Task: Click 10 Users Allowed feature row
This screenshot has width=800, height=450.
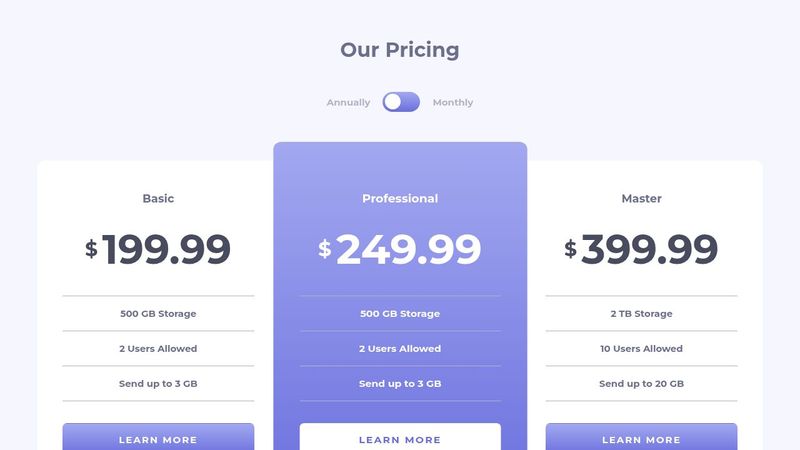Action: click(641, 348)
